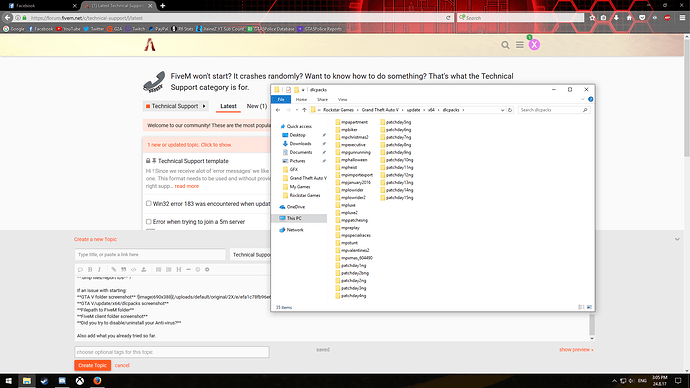
Task: Insert hyperlink using the composer toolbar
Action: (114, 269)
